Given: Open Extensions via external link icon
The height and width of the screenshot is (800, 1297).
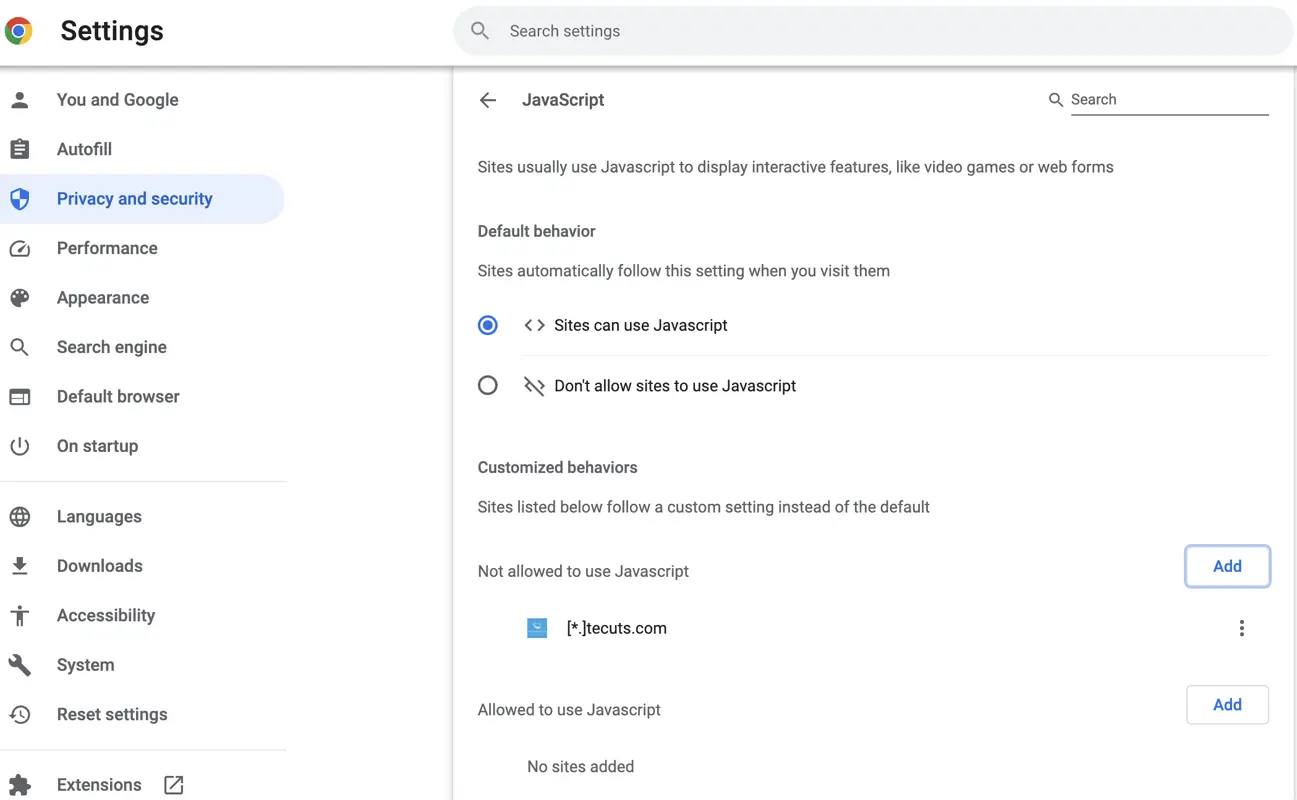Looking at the screenshot, I should 174,785.
